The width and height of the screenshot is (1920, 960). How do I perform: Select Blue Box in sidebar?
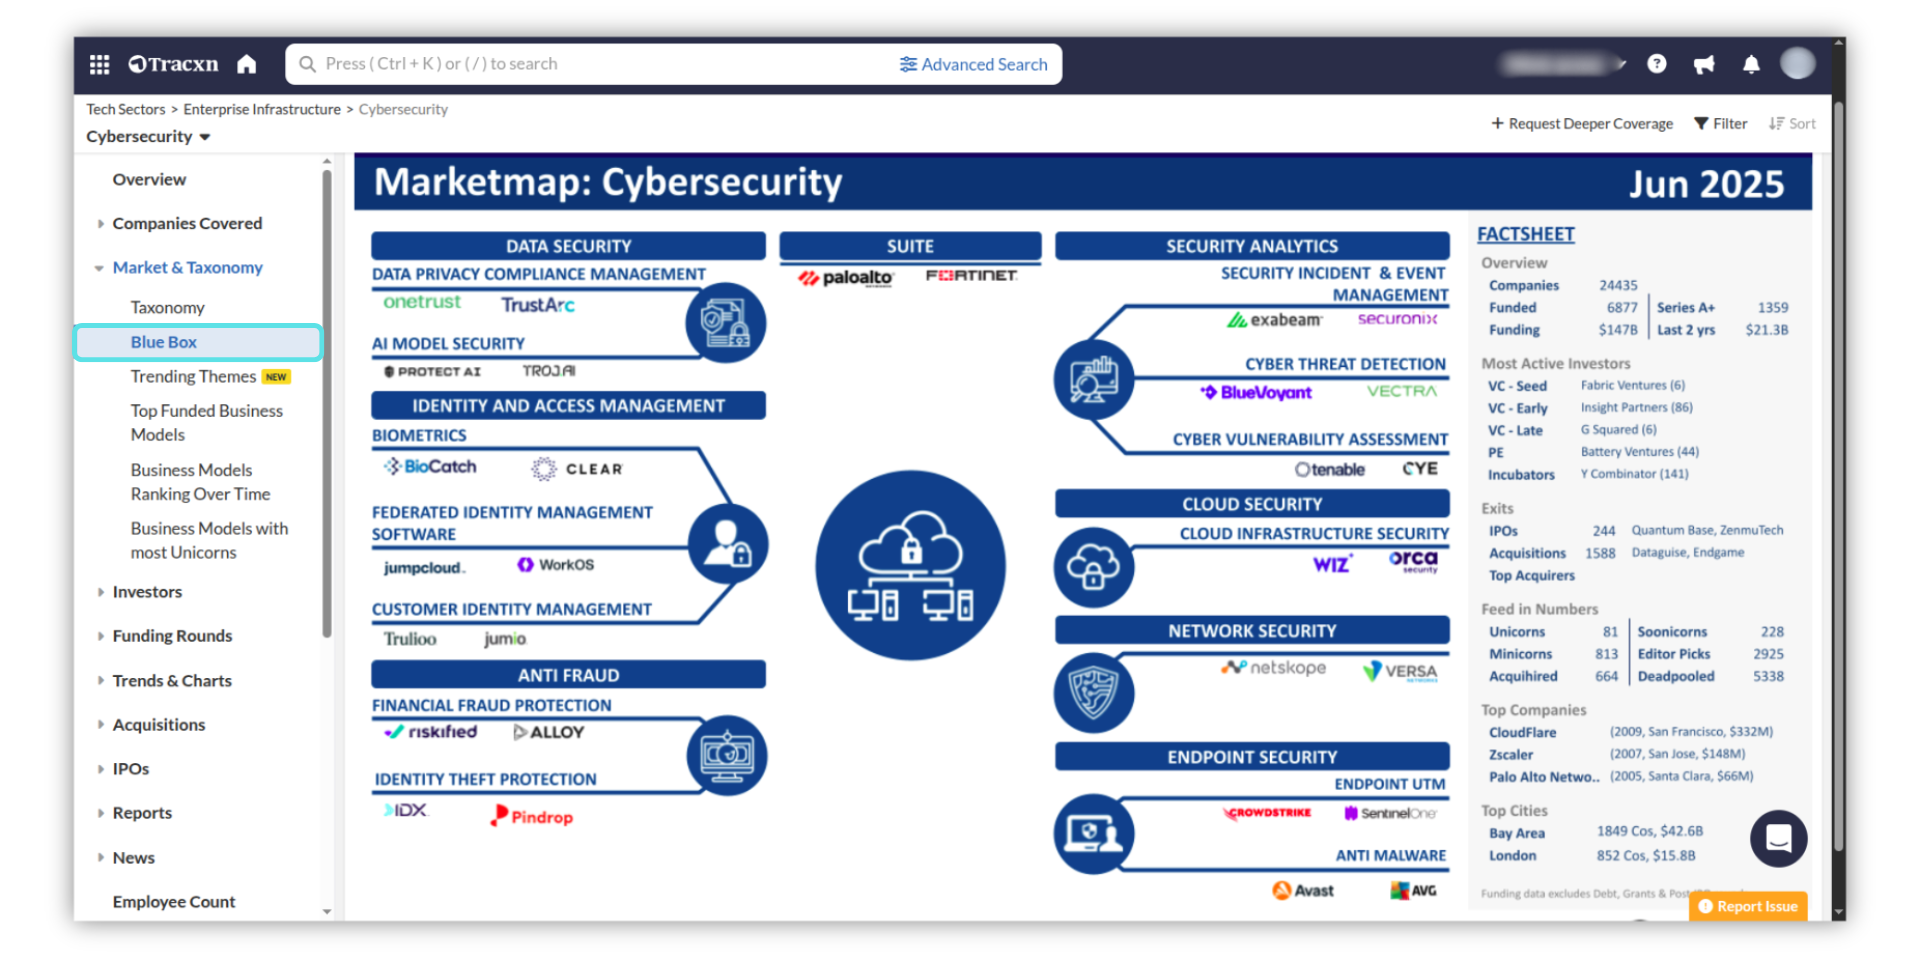coord(164,342)
